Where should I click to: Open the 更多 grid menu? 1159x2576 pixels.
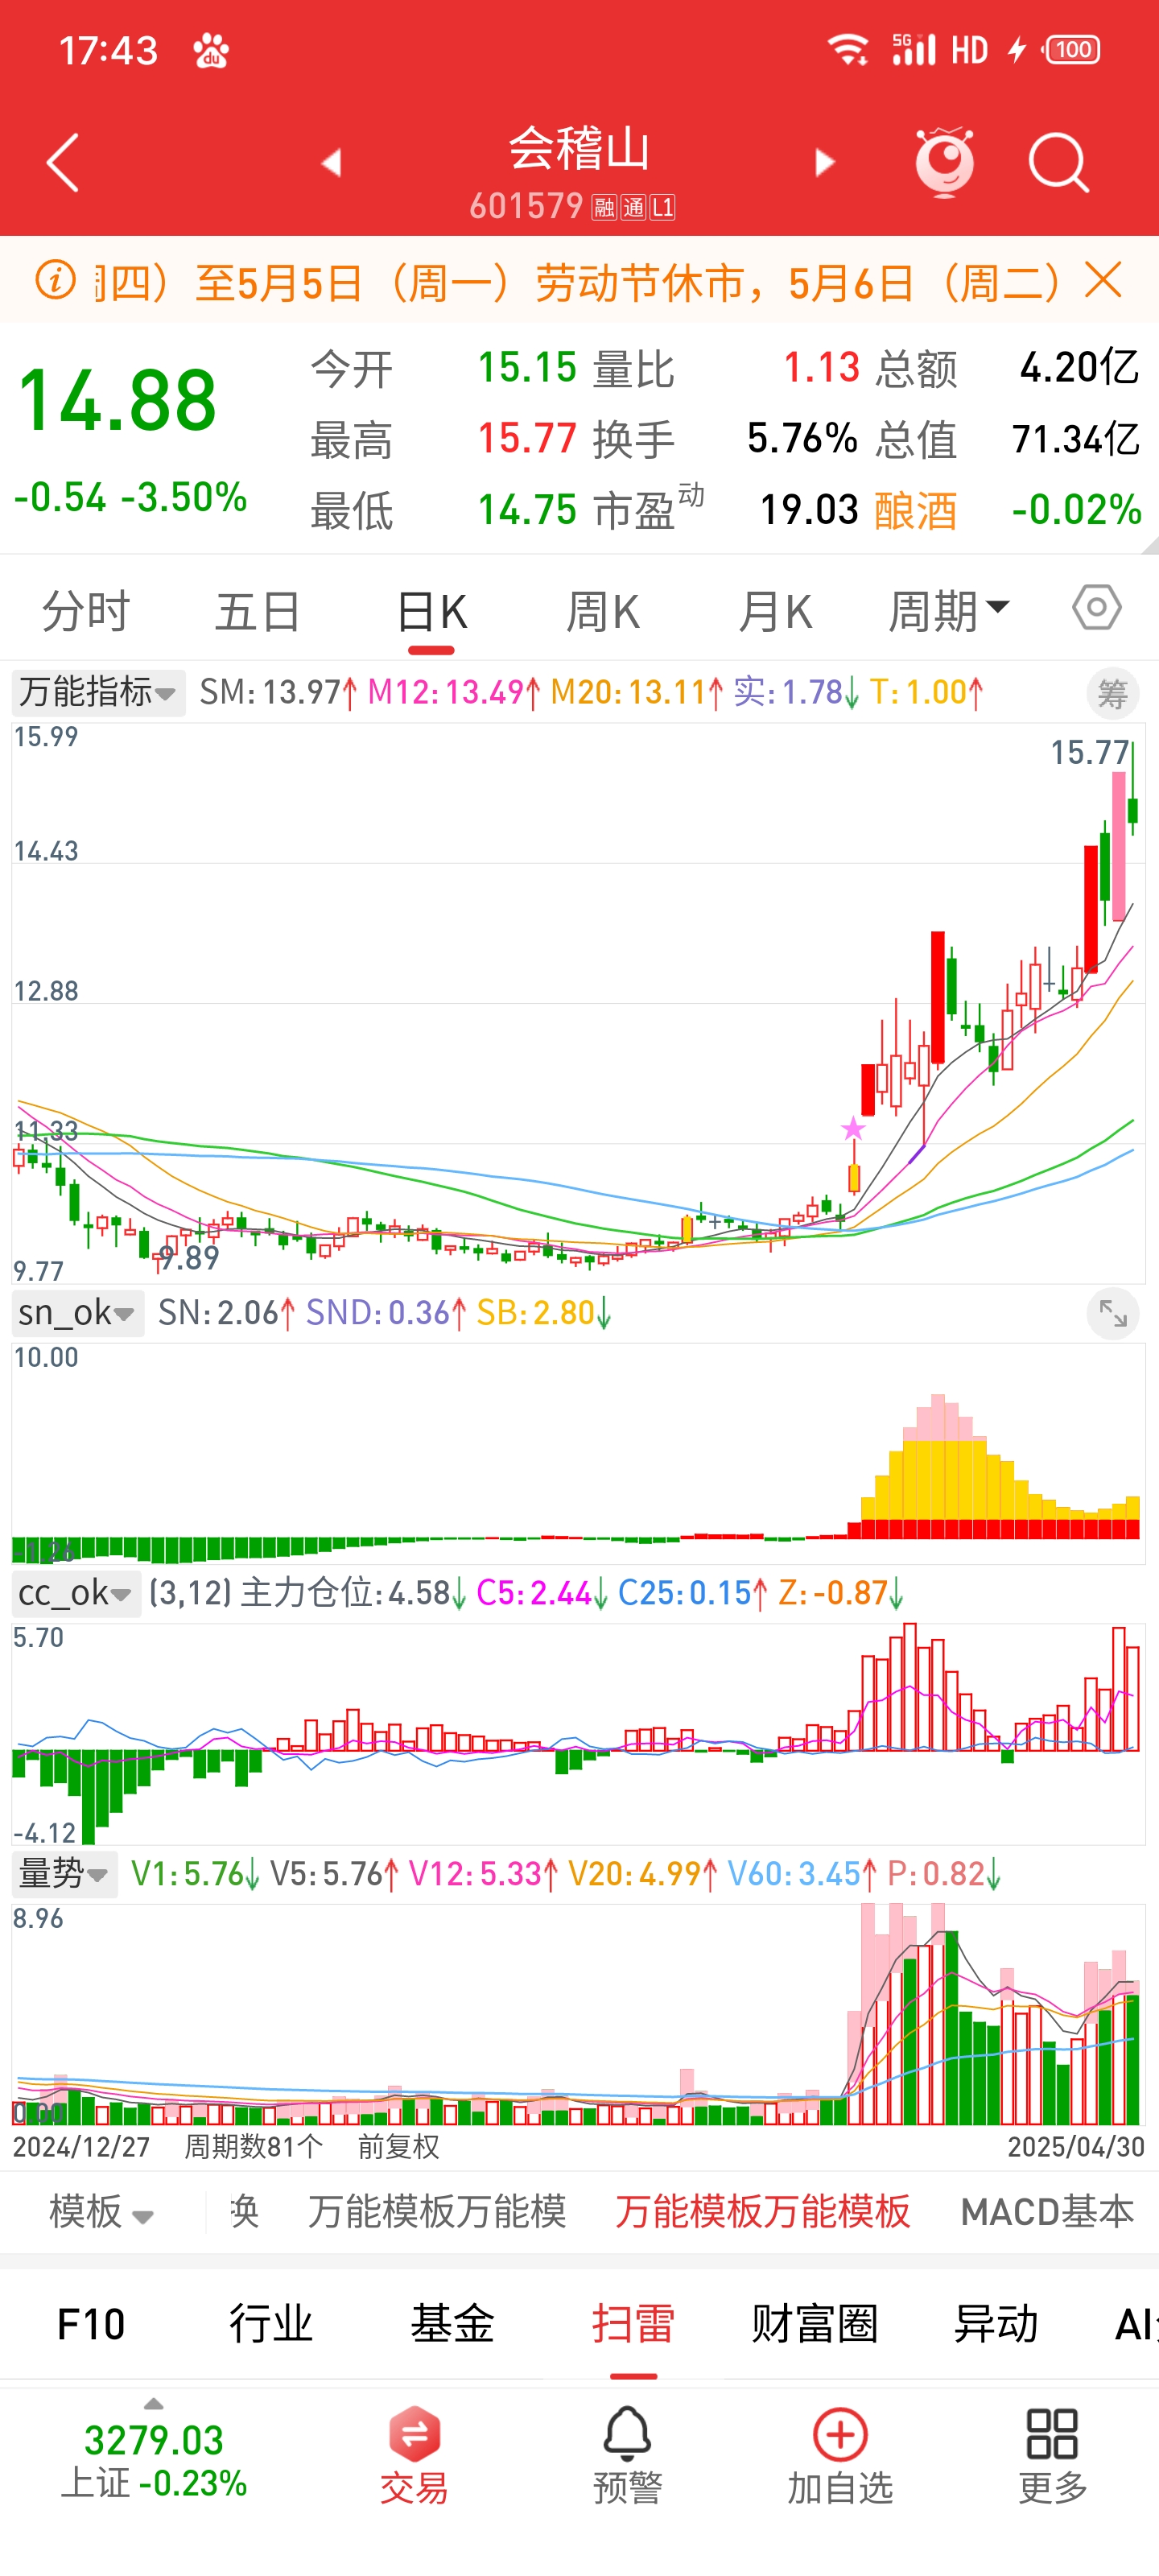[1052, 2435]
